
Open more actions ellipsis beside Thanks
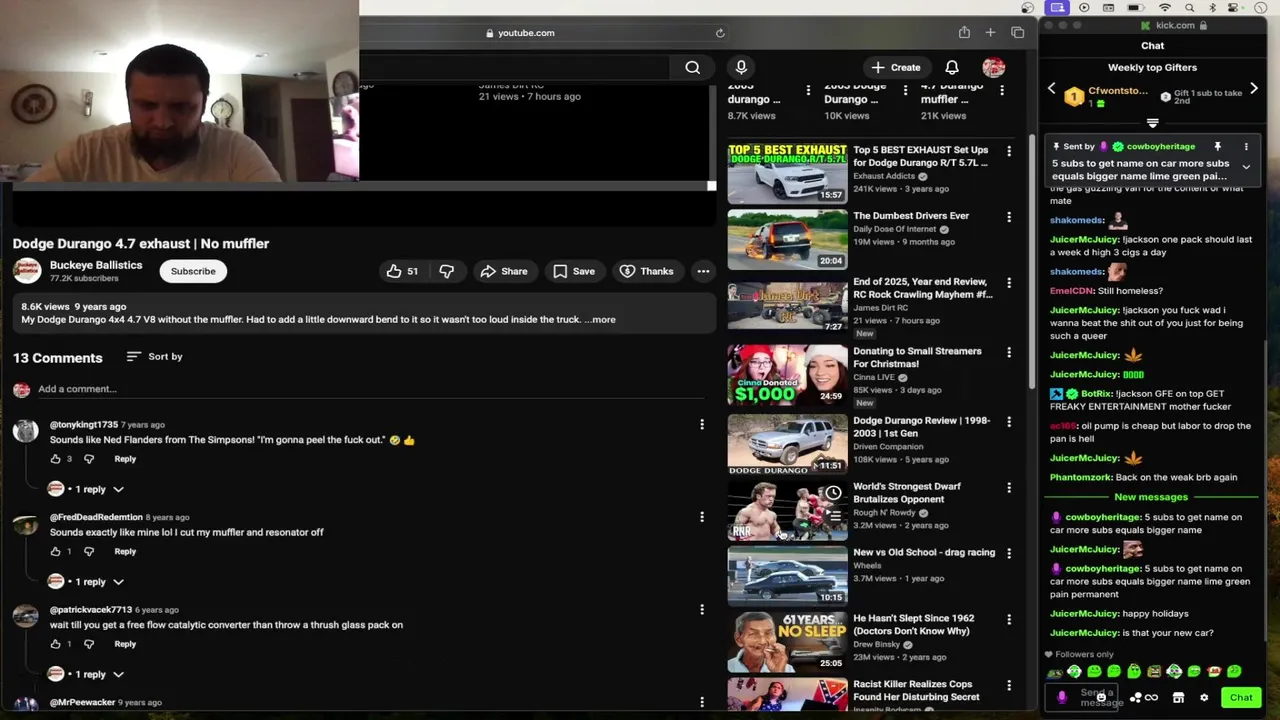coord(703,271)
